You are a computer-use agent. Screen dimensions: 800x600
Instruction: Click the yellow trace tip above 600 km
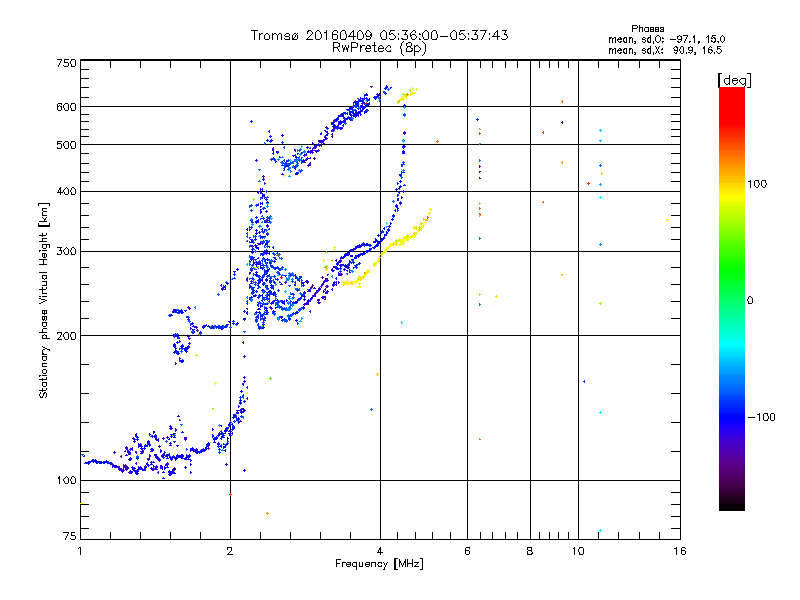407,95
